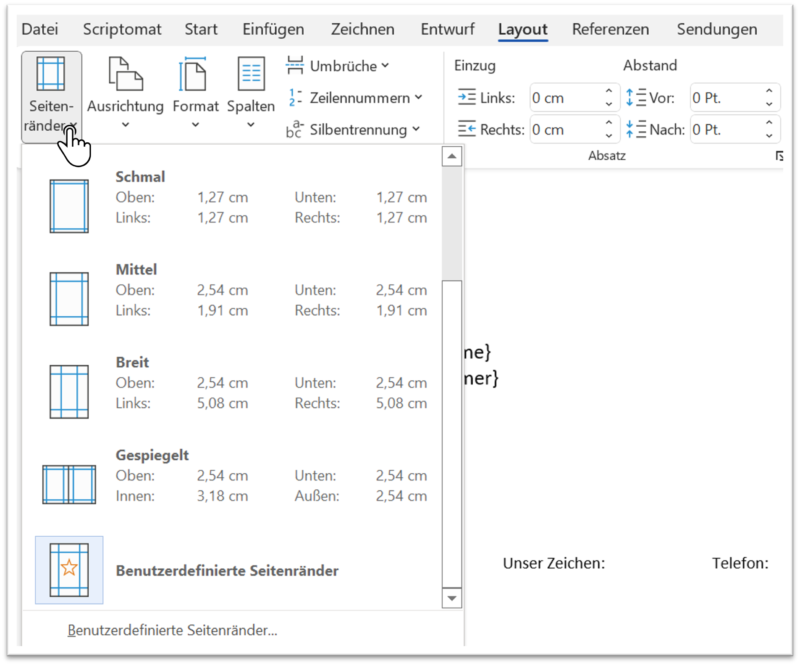Switch to the Referenzen tab
800x665 pixels.
[x=610, y=29]
